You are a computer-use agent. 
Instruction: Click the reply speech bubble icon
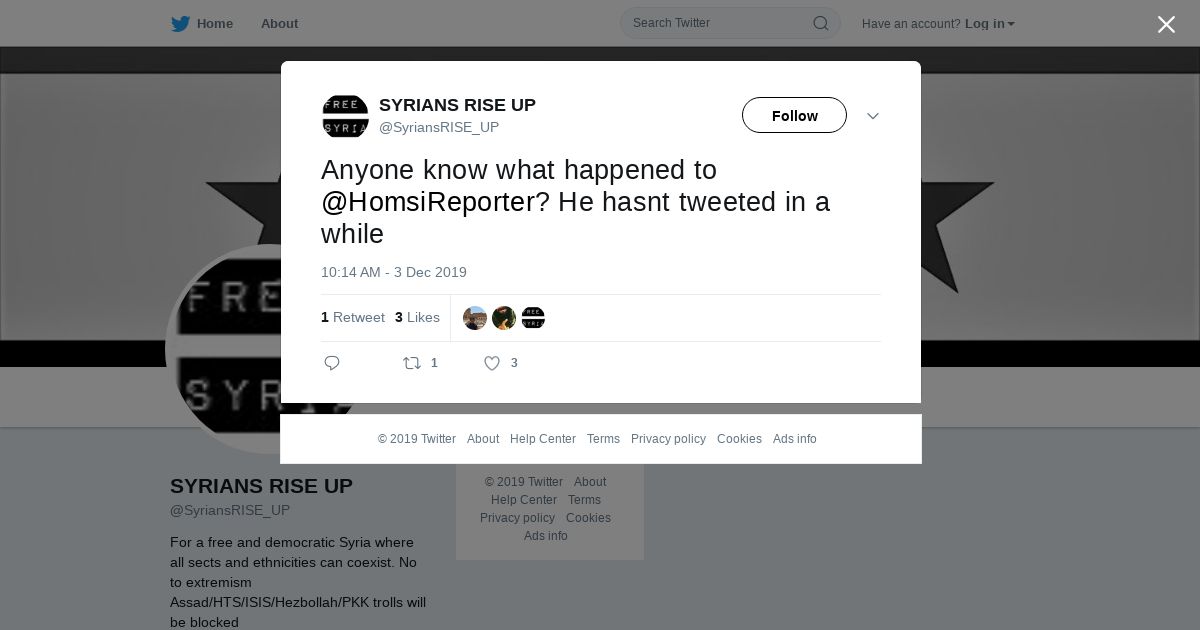point(332,363)
